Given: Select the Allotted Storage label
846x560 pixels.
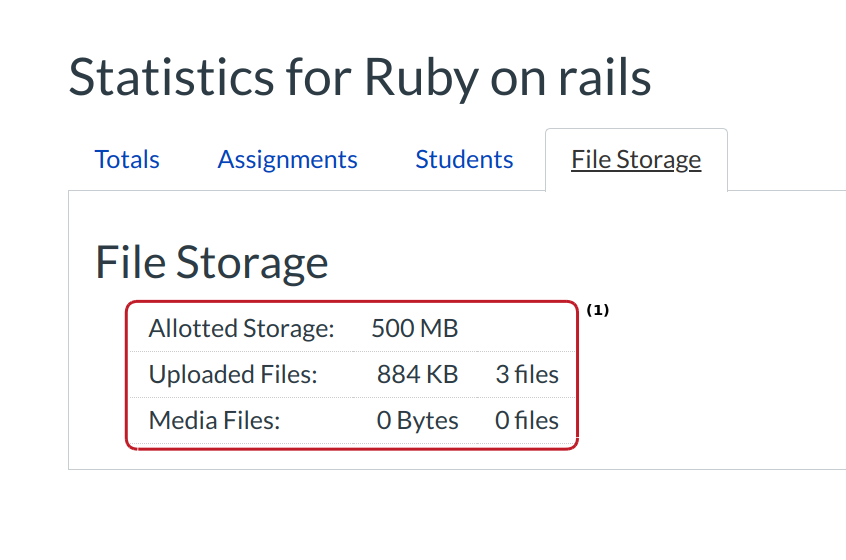Looking at the screenshot, I should pyautogui.click(x=241, y=328).
